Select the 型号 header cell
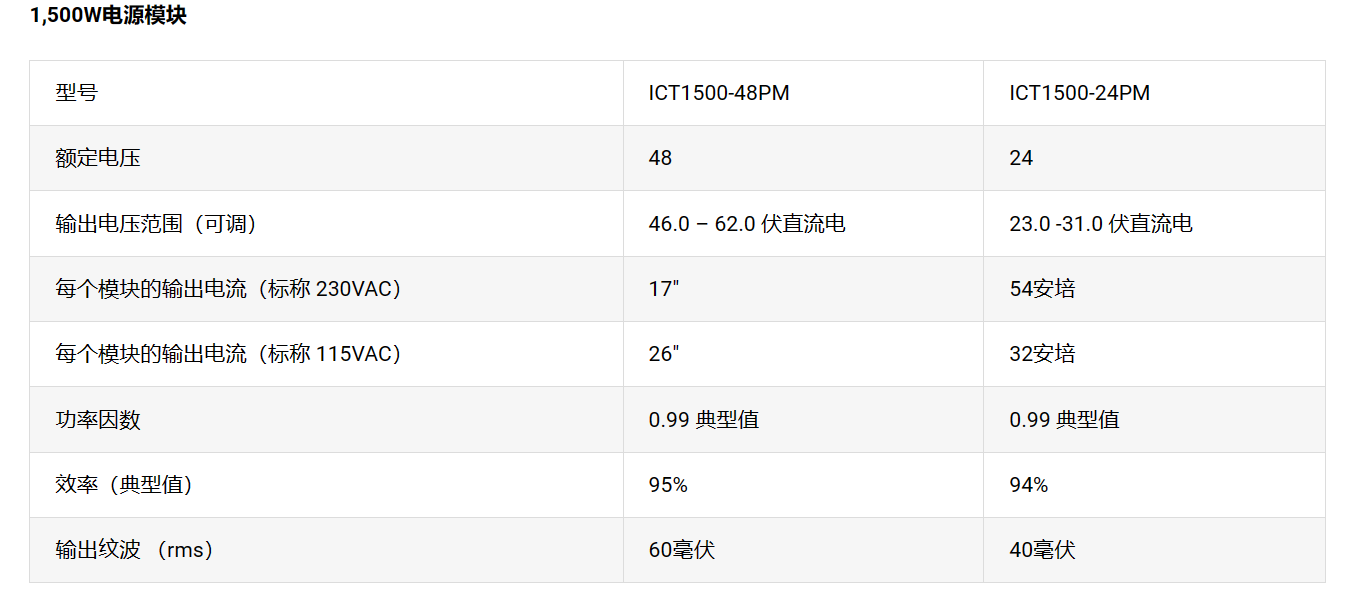The width and height of the screenshot is (1356, 597). coord(77,93)
